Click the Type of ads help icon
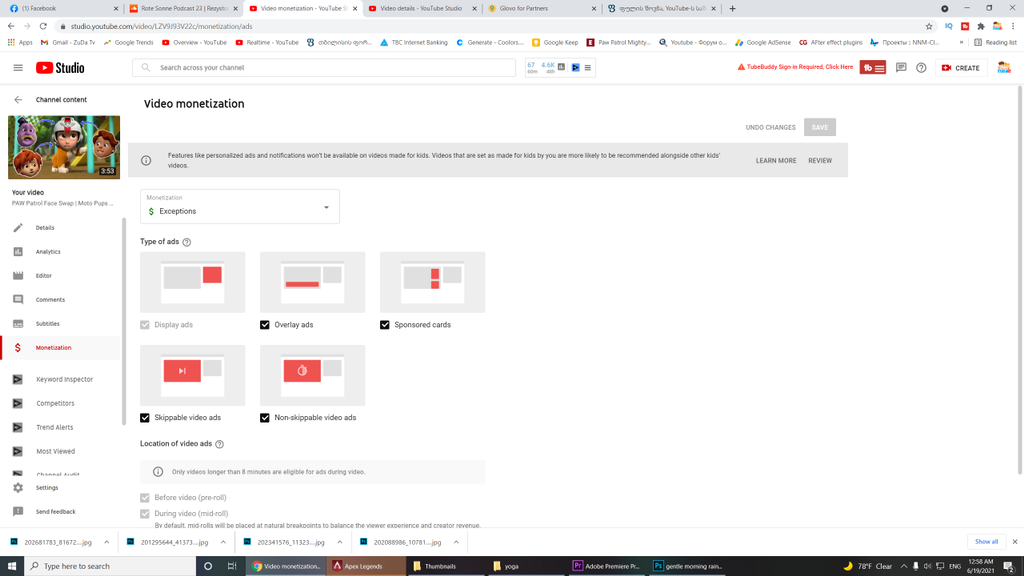 pyautogui.click(x=187, y=242)
